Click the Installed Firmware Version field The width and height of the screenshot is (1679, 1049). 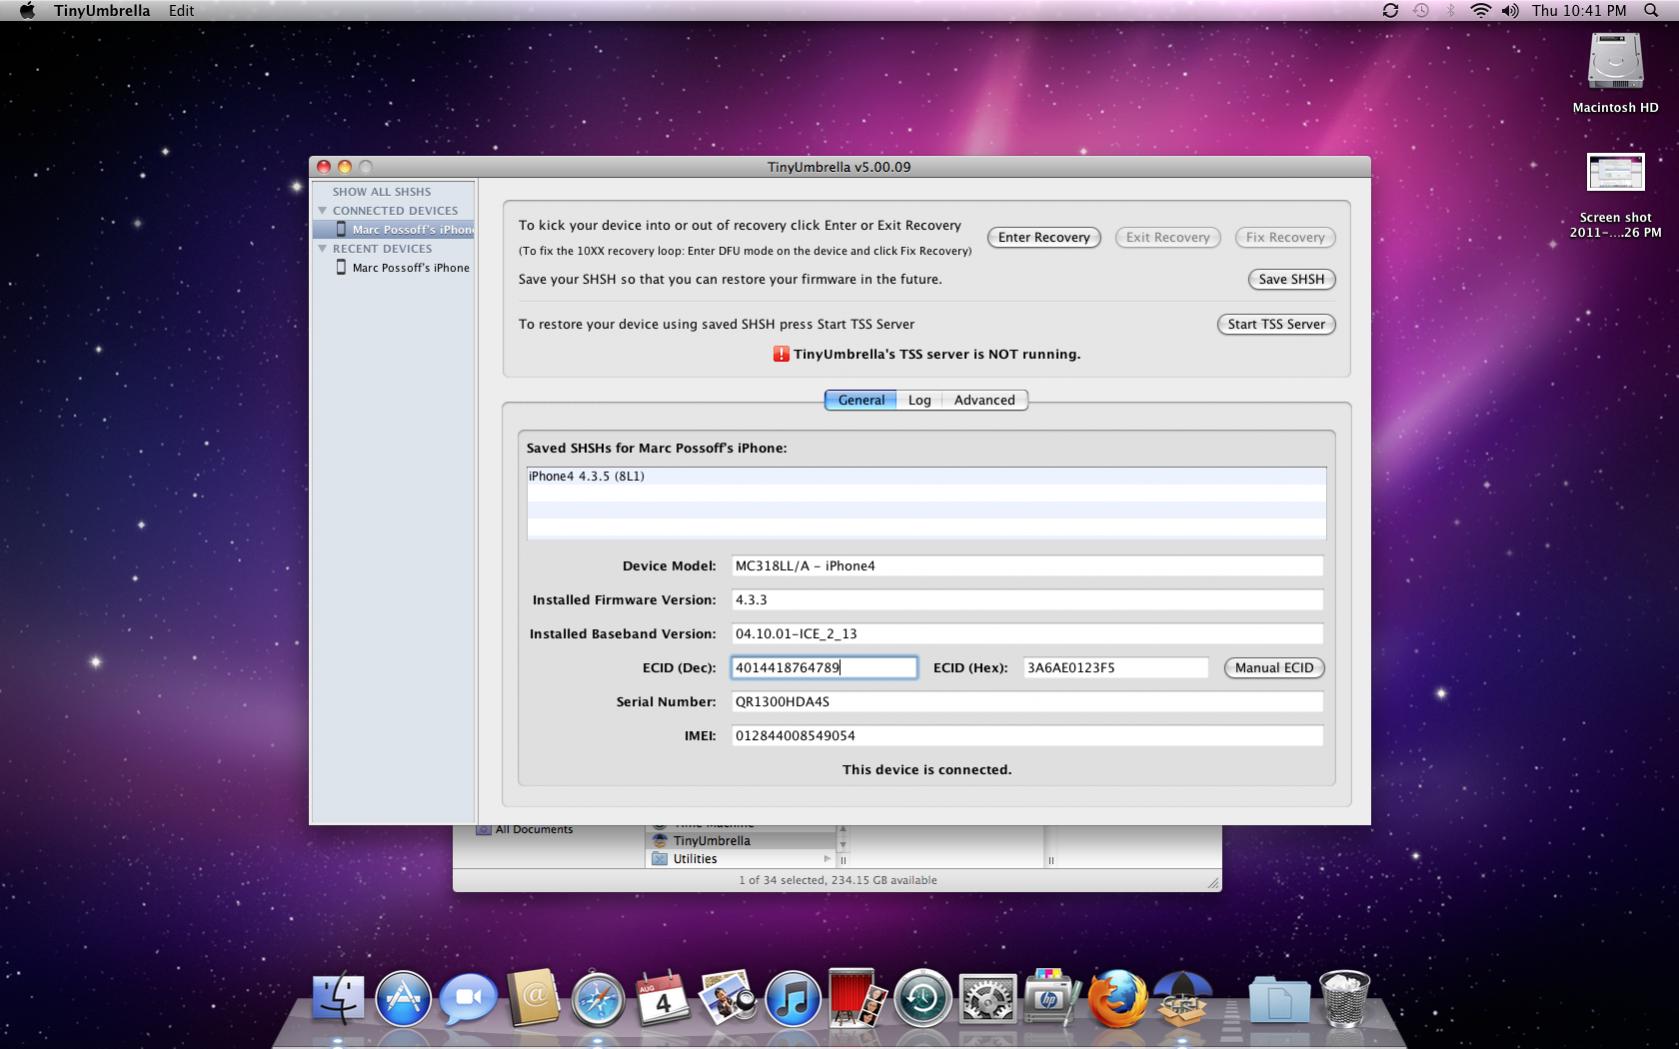click(1027, 600)
